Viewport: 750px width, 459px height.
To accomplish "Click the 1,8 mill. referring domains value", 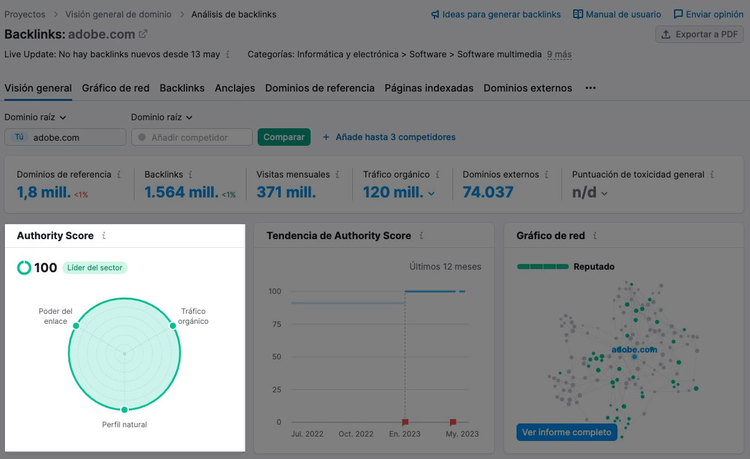I will (x=44, y=192).
